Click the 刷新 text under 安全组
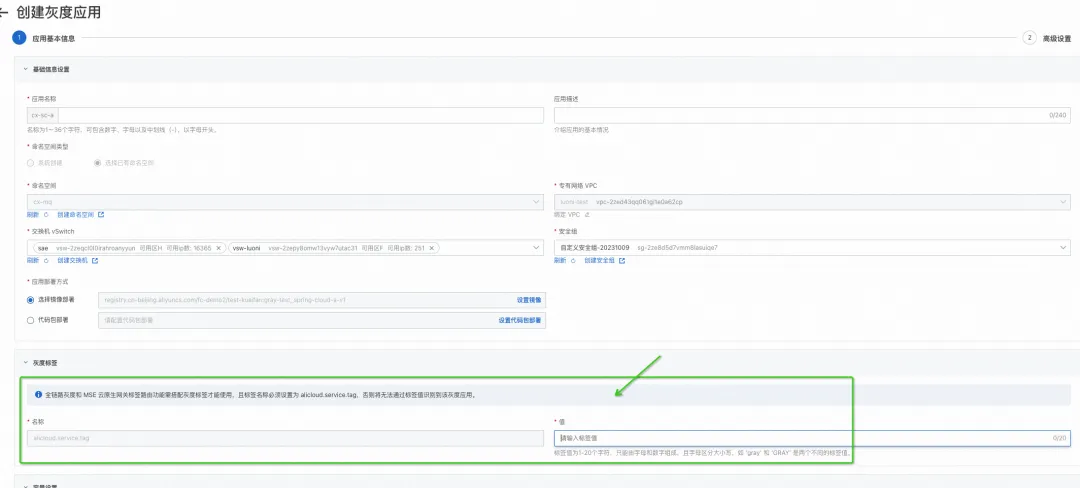Image resolution: width=1080 pixels, height=488 pixels. pos(560,261)
